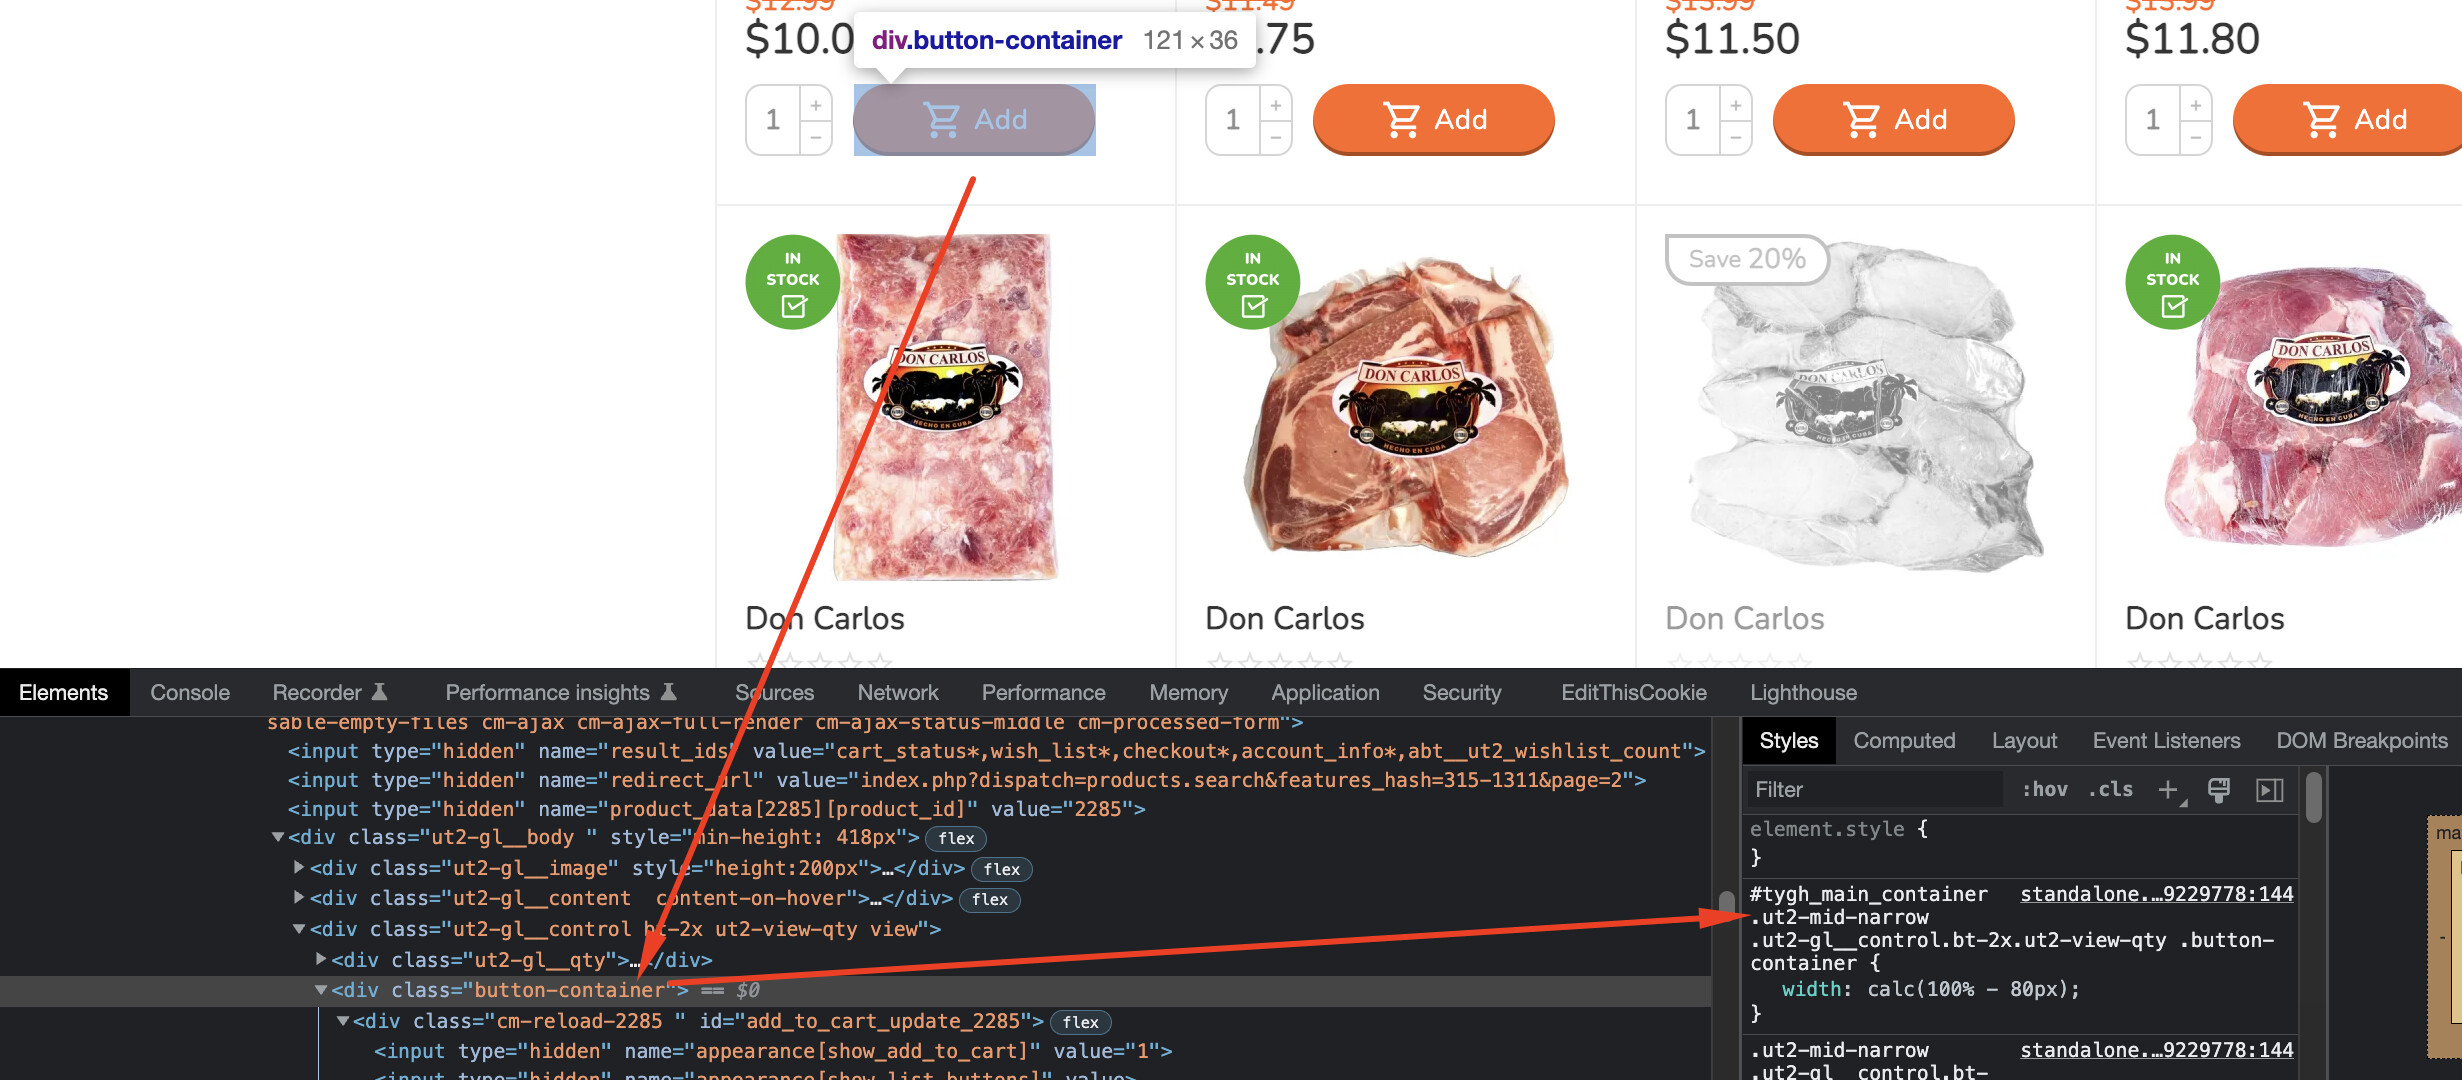Decrease quantity with minus on third product
Viewport: 2462px width, 1080px height.
click(1736, 138)
